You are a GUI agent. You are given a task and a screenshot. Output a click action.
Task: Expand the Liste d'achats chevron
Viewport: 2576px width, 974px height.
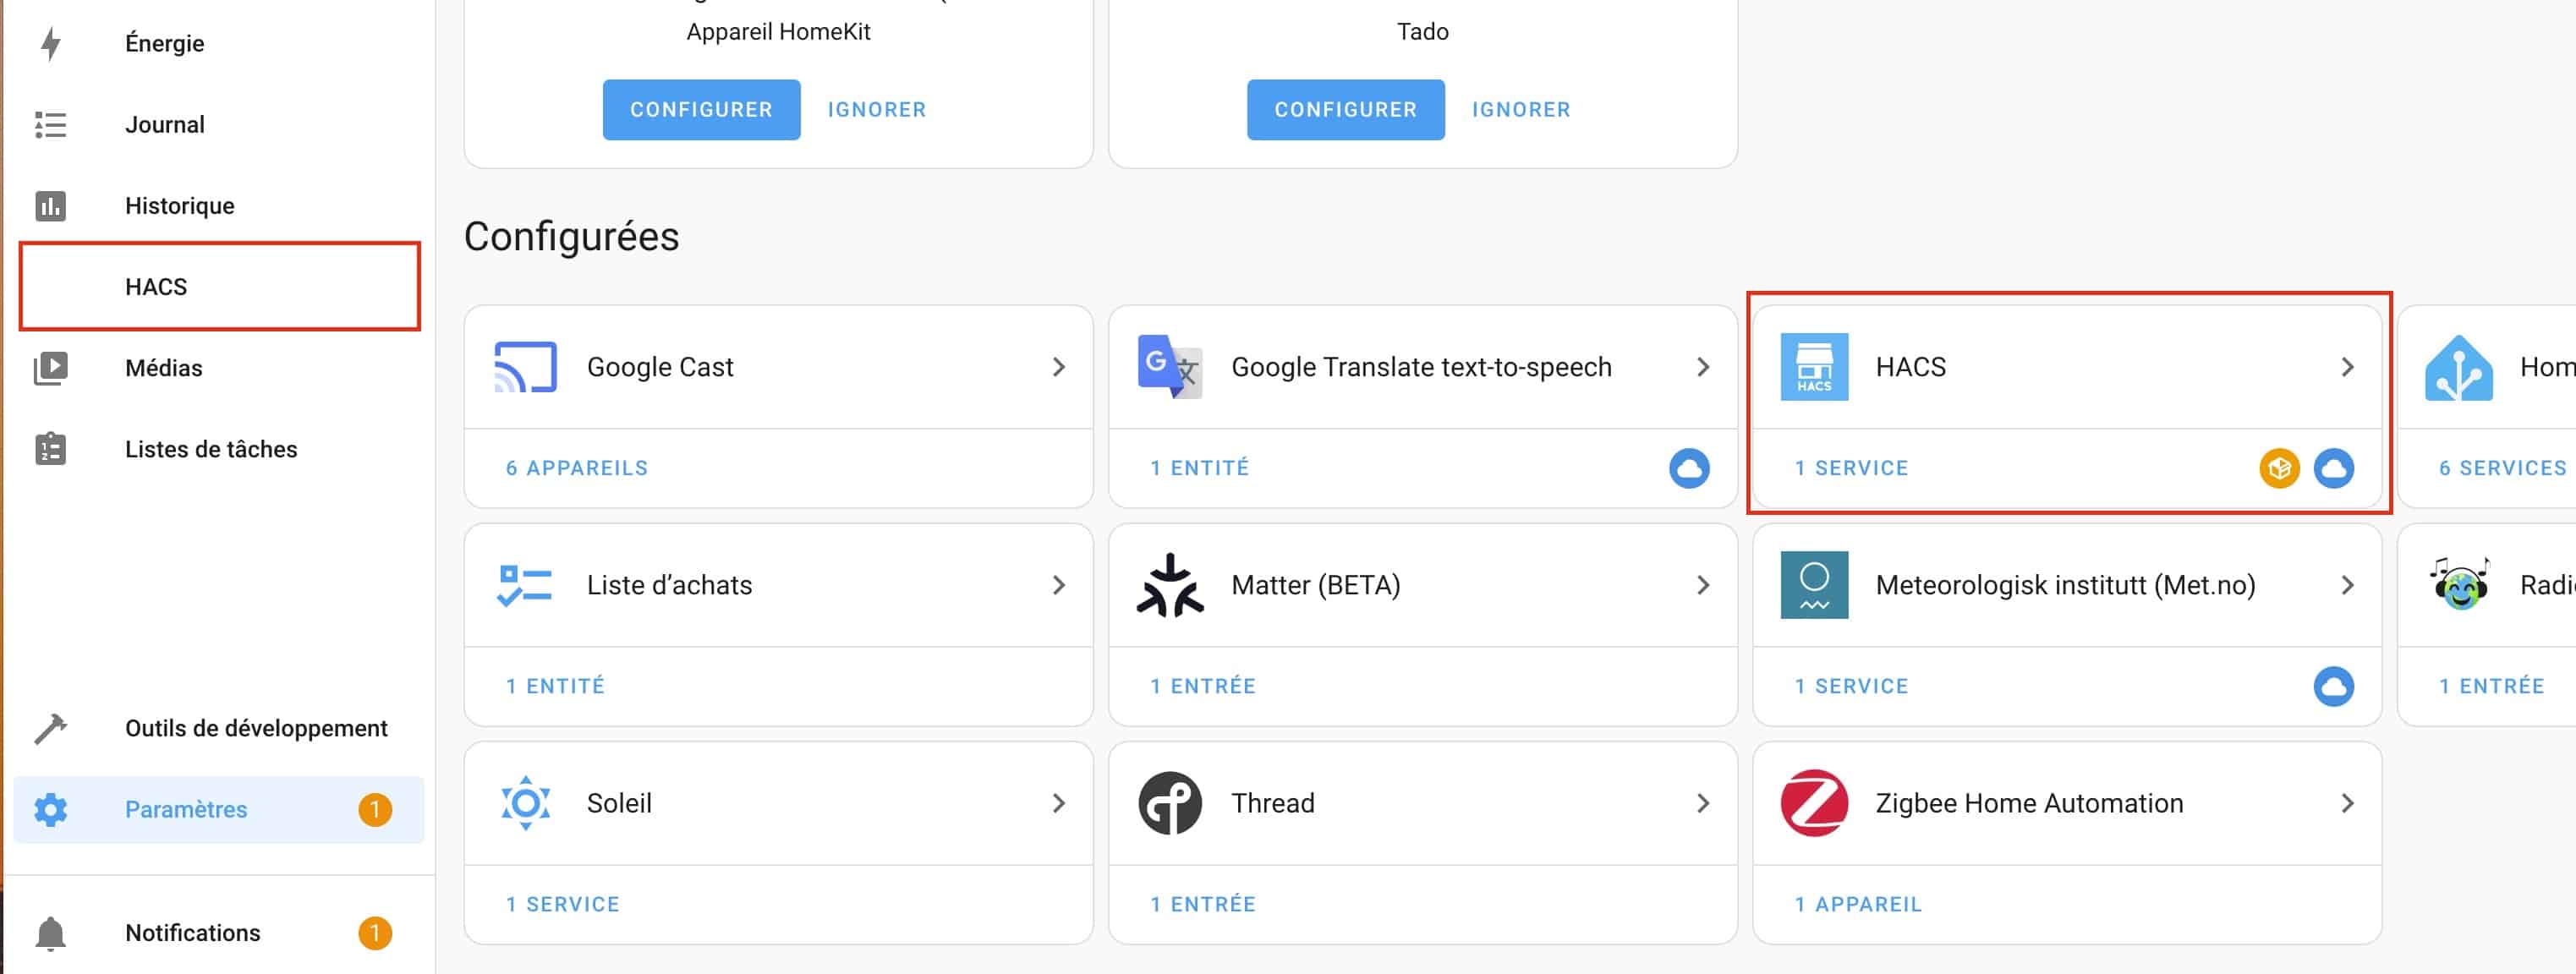(x=1059, y=585)
